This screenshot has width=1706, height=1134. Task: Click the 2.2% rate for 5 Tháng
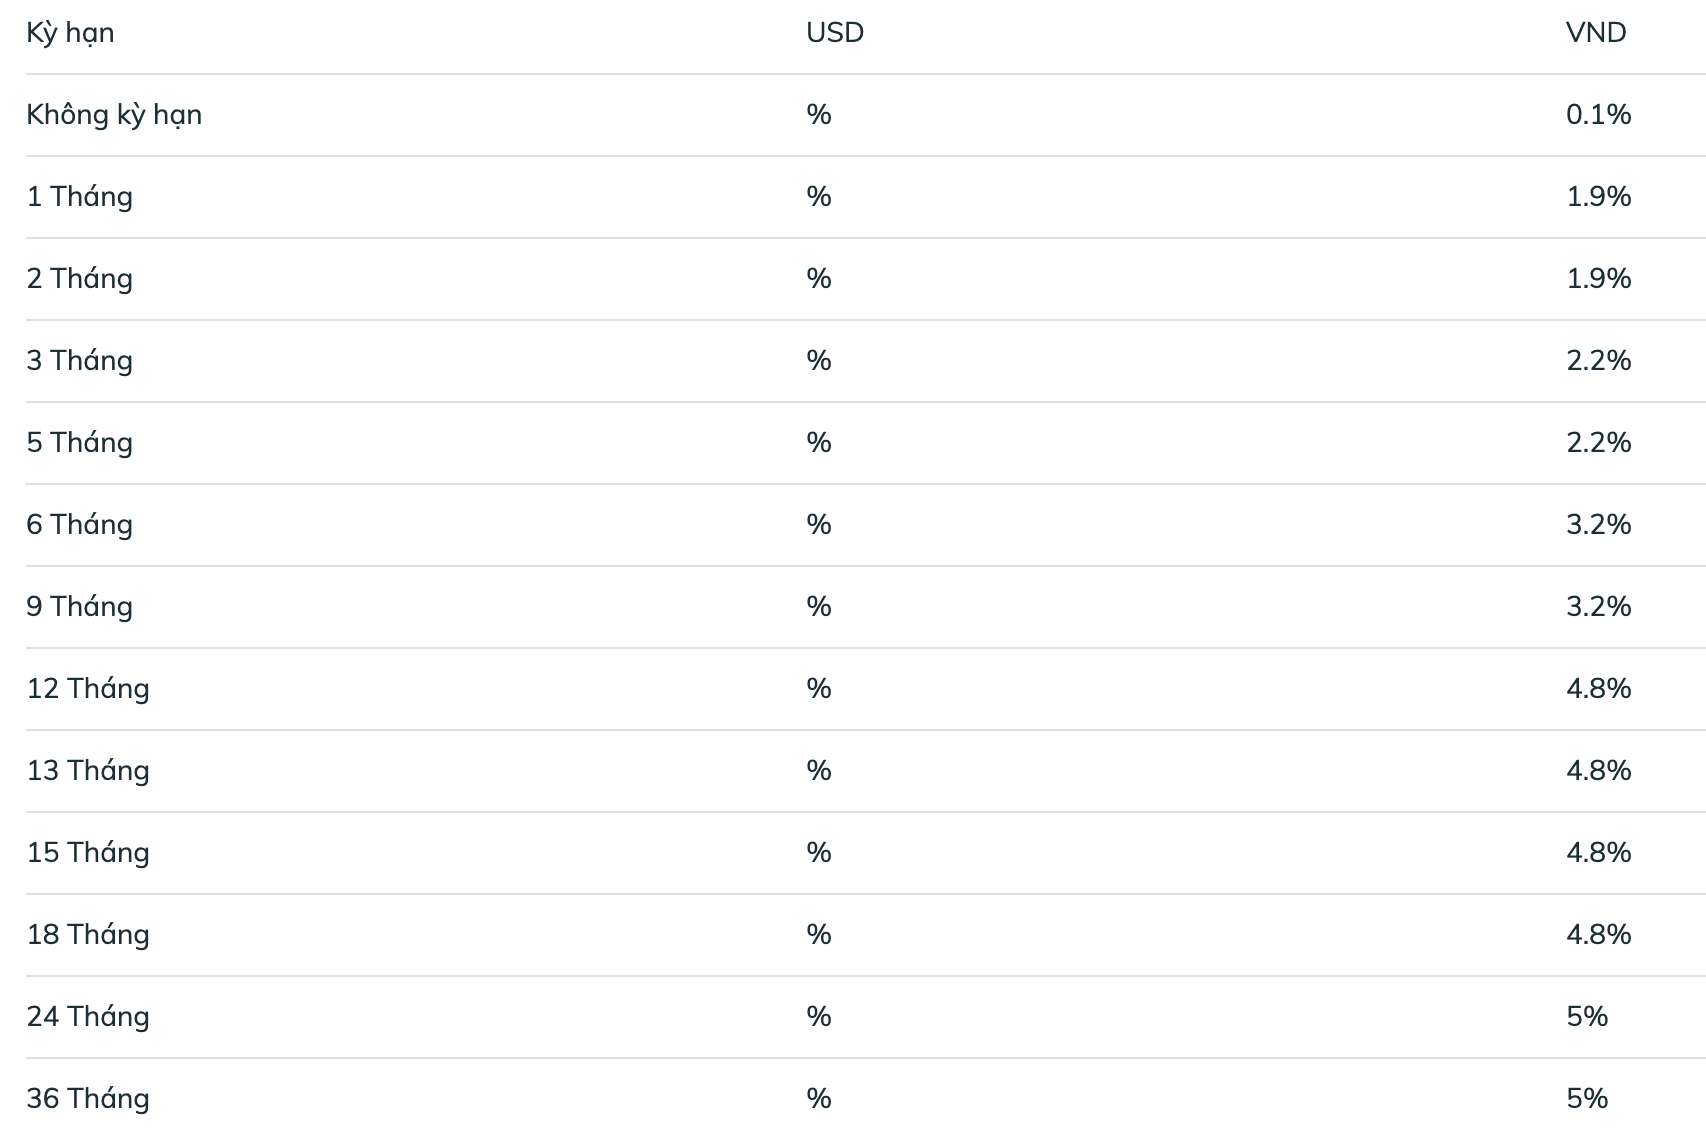[x=1598, y=443]
